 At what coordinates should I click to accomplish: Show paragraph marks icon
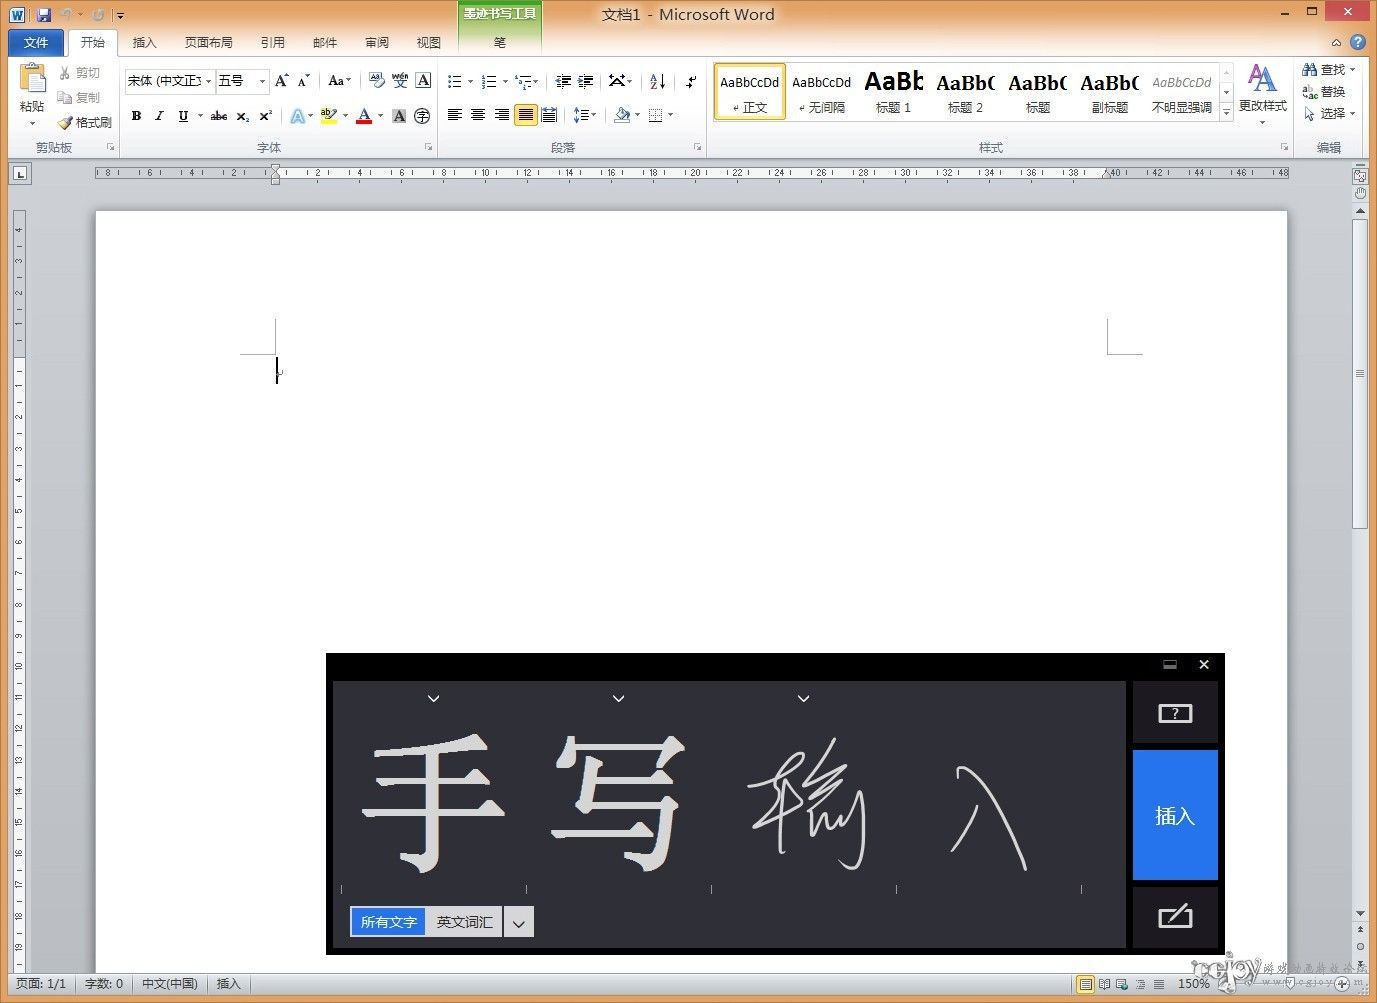(690, 81)
